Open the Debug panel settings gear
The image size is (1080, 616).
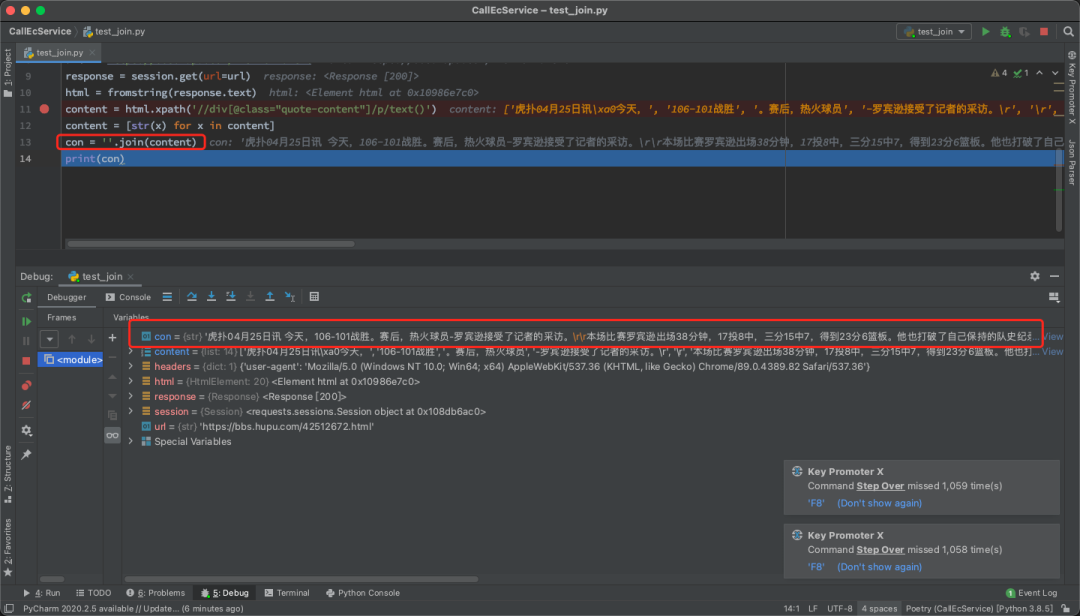click(1035, 276)
